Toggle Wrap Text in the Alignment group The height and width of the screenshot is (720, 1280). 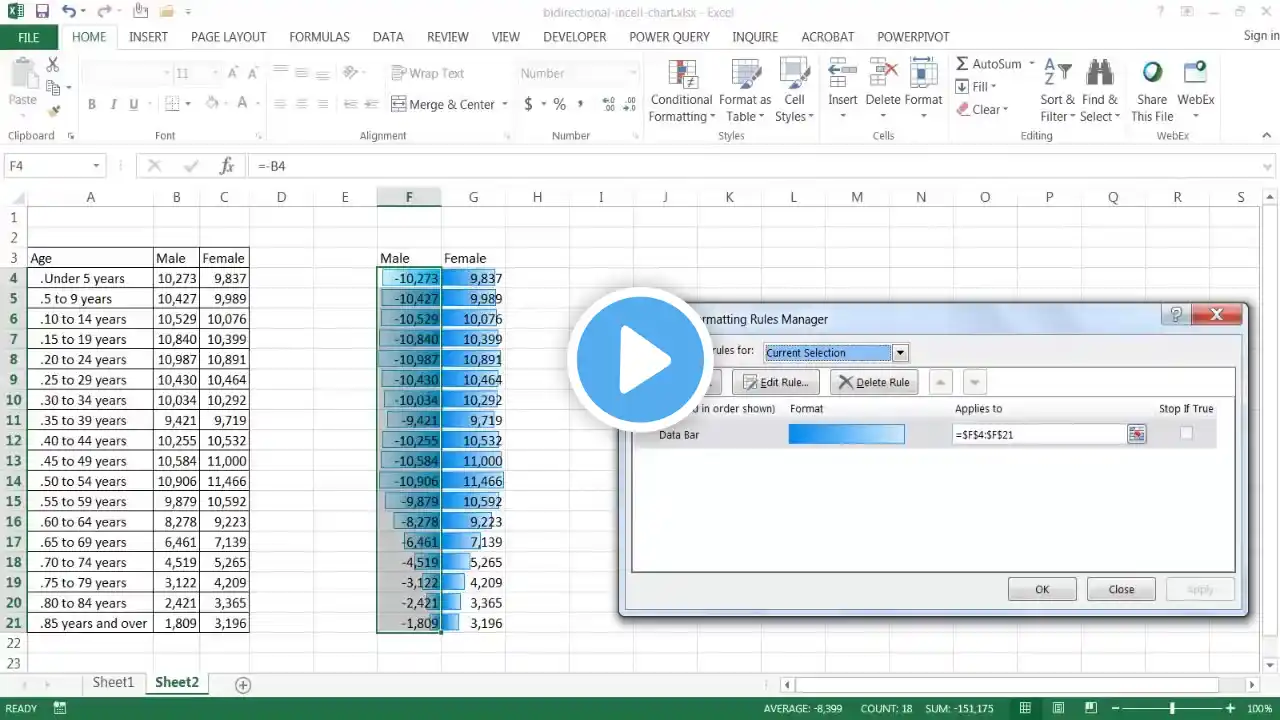(427, 73)
